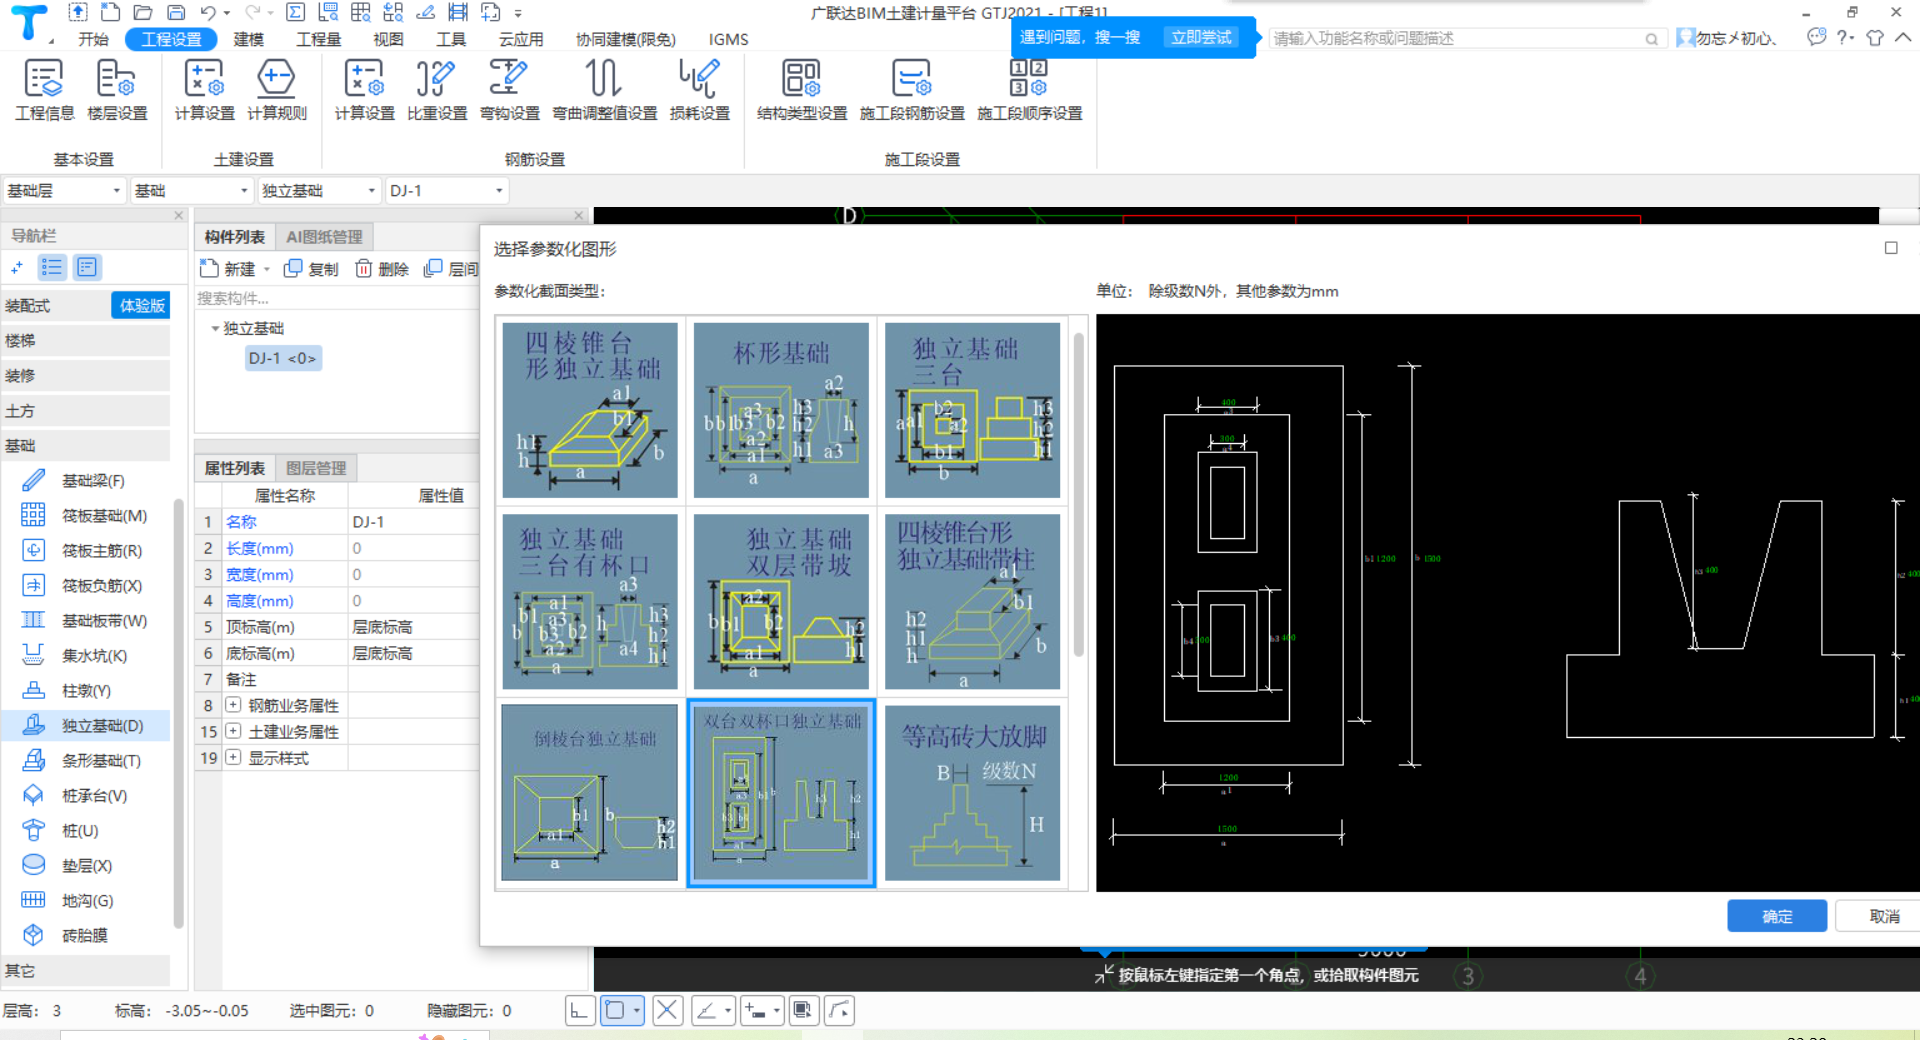
Task: Open the floor dropdown showing 基础层
Action: coord(64,191)
